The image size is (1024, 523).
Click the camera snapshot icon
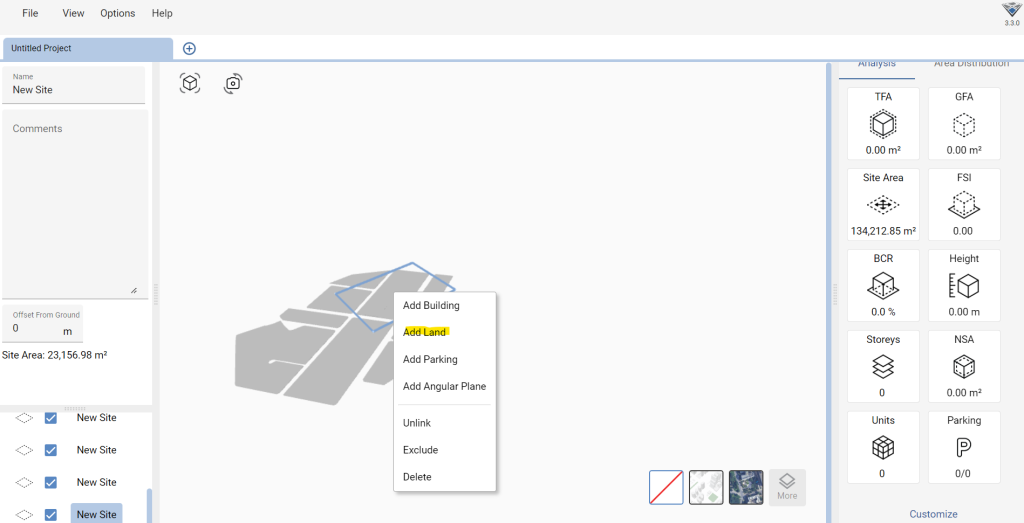(x=233, y=84)
